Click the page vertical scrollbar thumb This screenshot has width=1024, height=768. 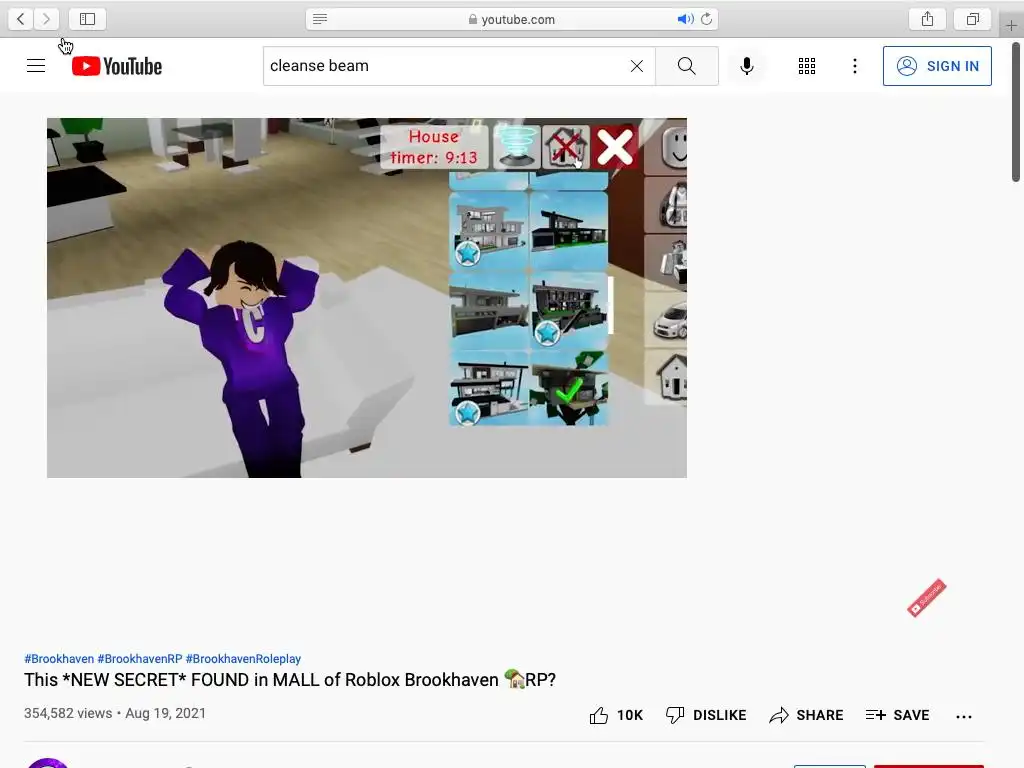(x=1016, y=112)
